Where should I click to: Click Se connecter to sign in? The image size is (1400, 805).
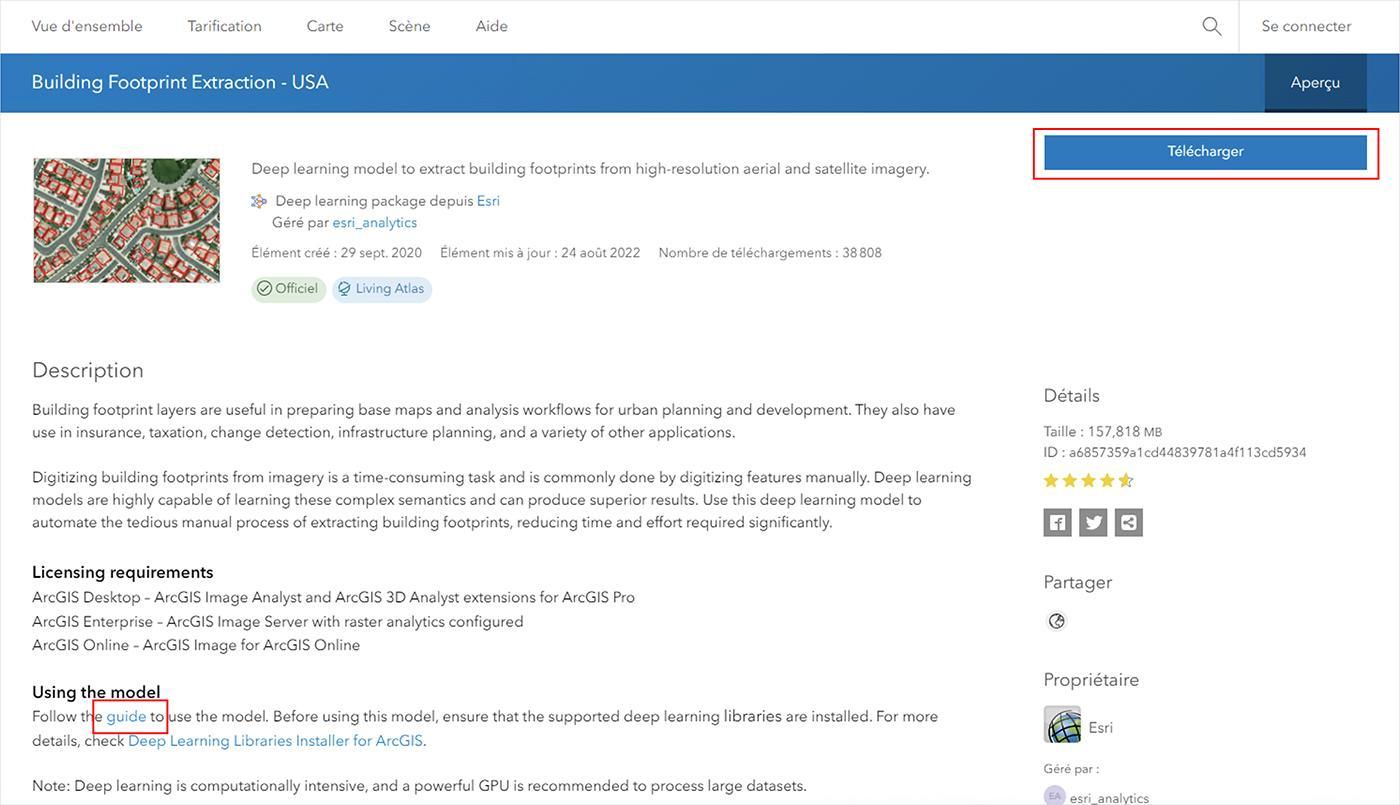pos(1306,26)
